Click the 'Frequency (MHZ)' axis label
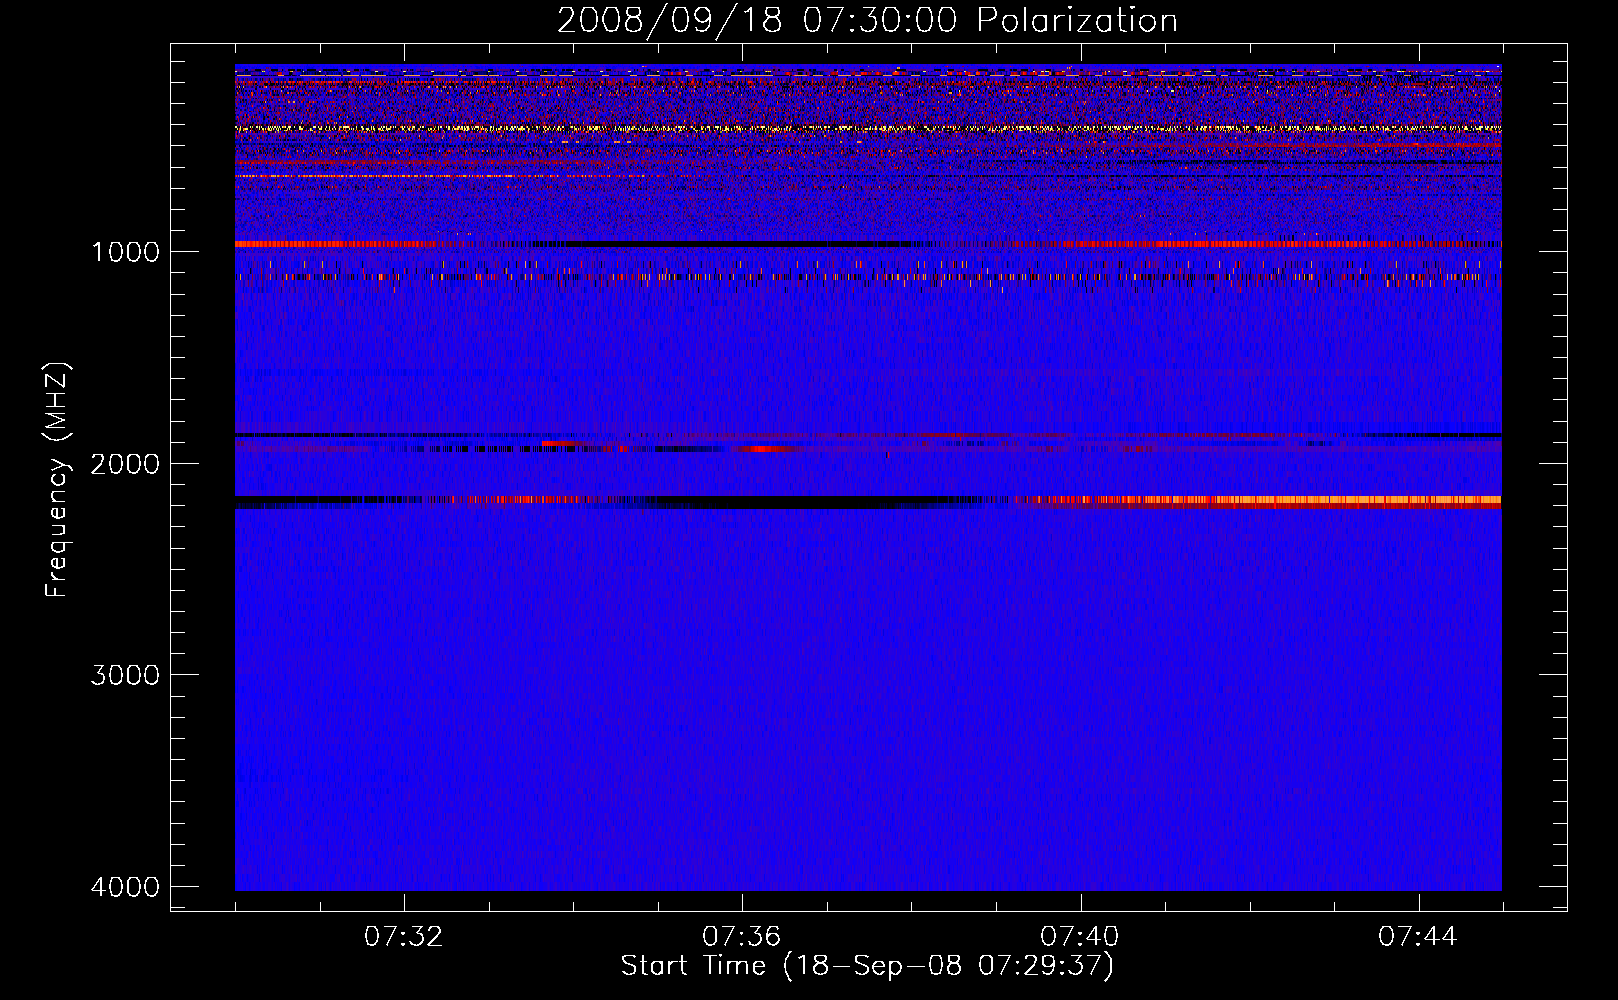Viewport: 1618px width, 1000px height. tap(58, 480)
